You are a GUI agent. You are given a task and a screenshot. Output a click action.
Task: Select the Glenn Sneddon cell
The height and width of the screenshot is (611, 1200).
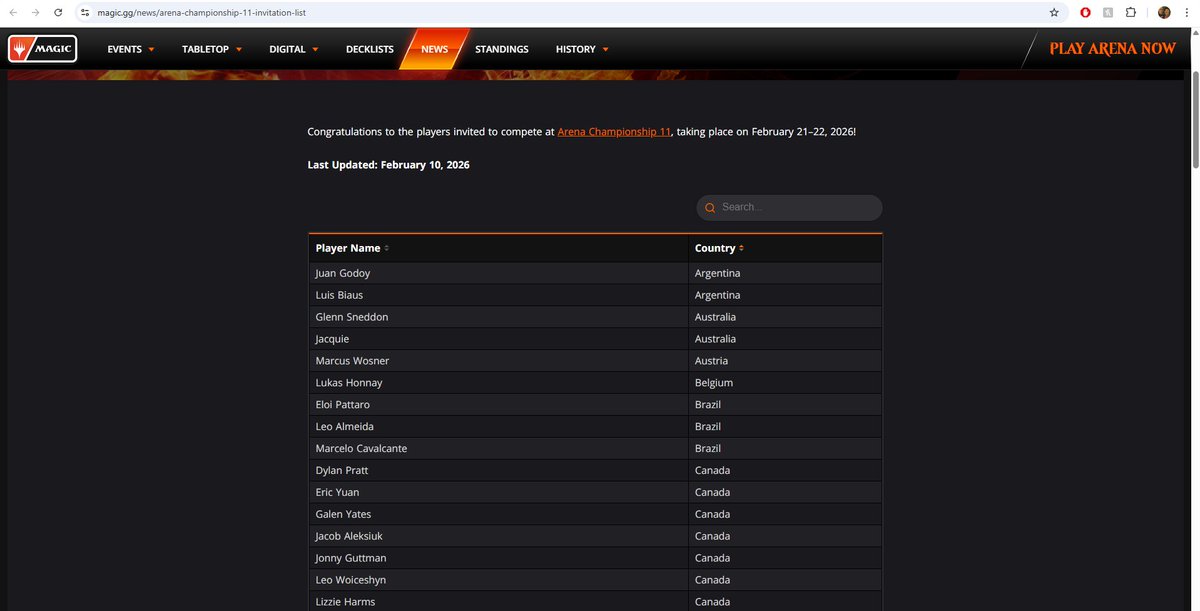[498, 317]
